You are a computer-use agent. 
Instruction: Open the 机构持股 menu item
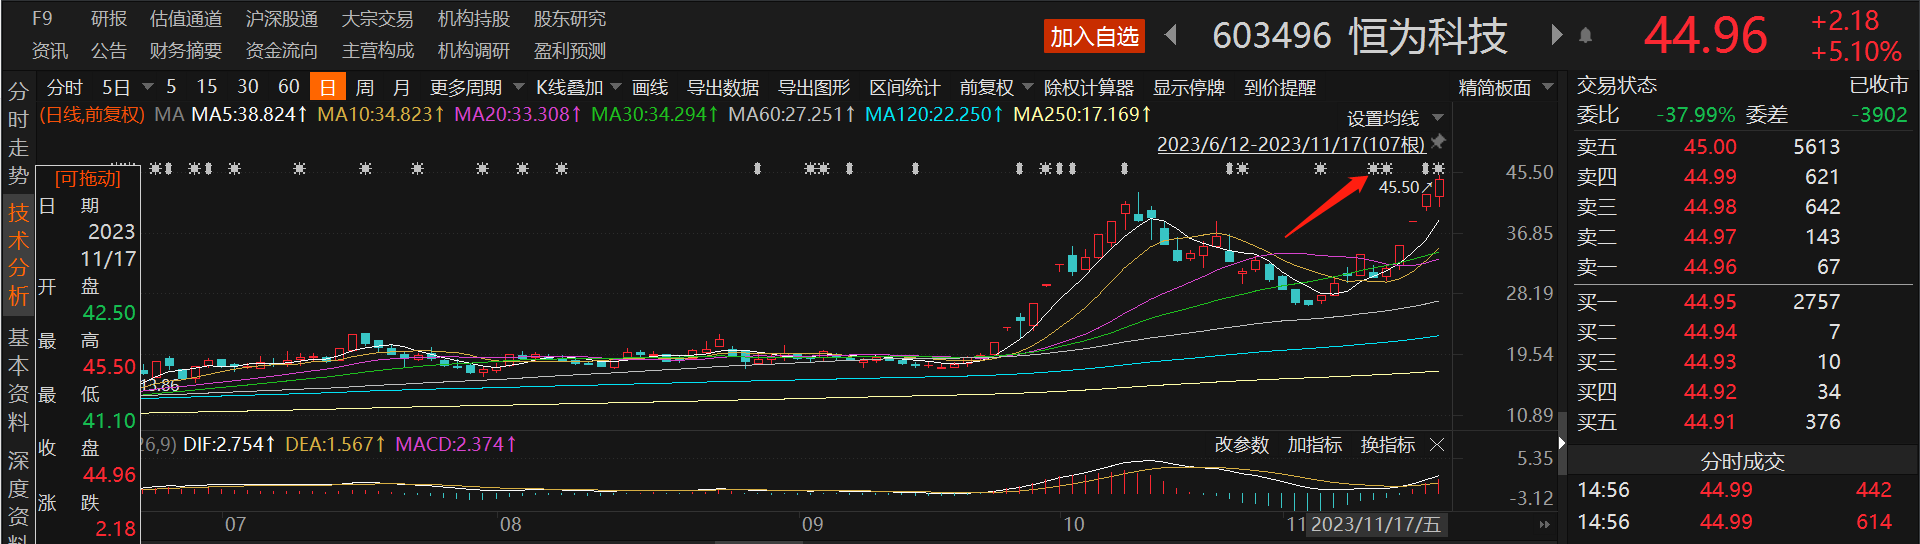[x=474, y=19]
